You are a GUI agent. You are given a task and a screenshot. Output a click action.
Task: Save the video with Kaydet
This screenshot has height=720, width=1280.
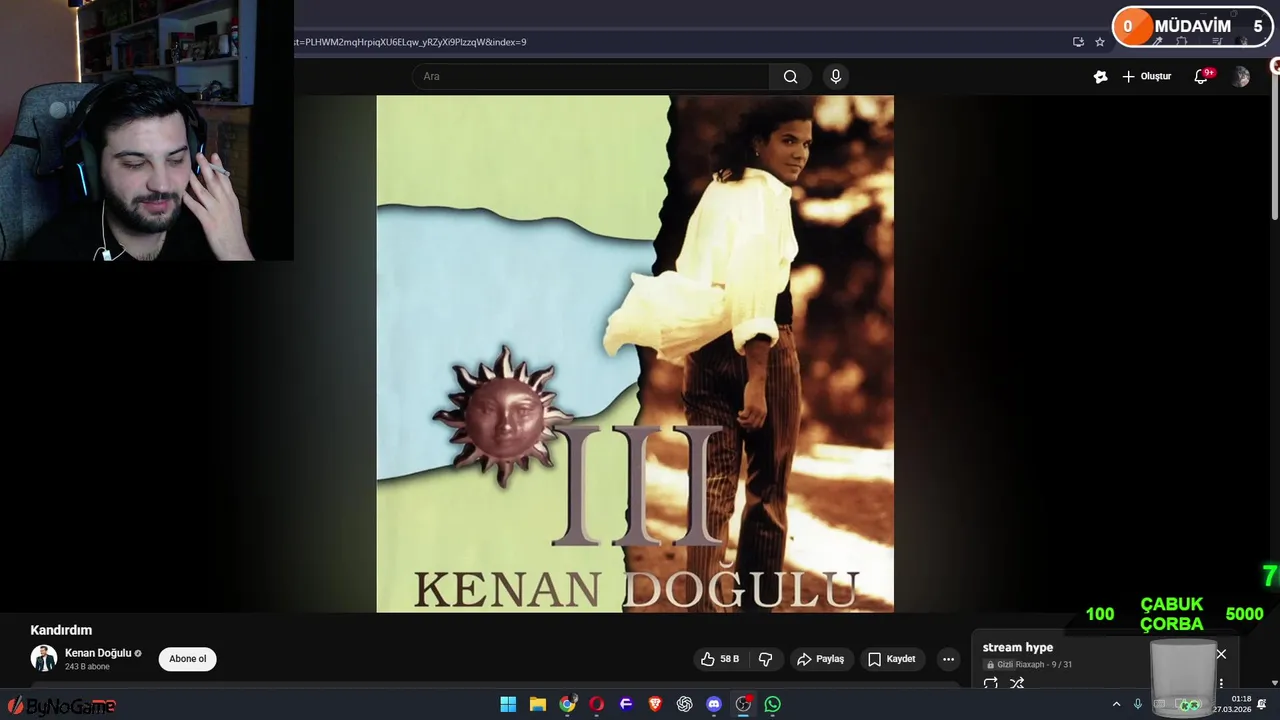coord(891,659)
